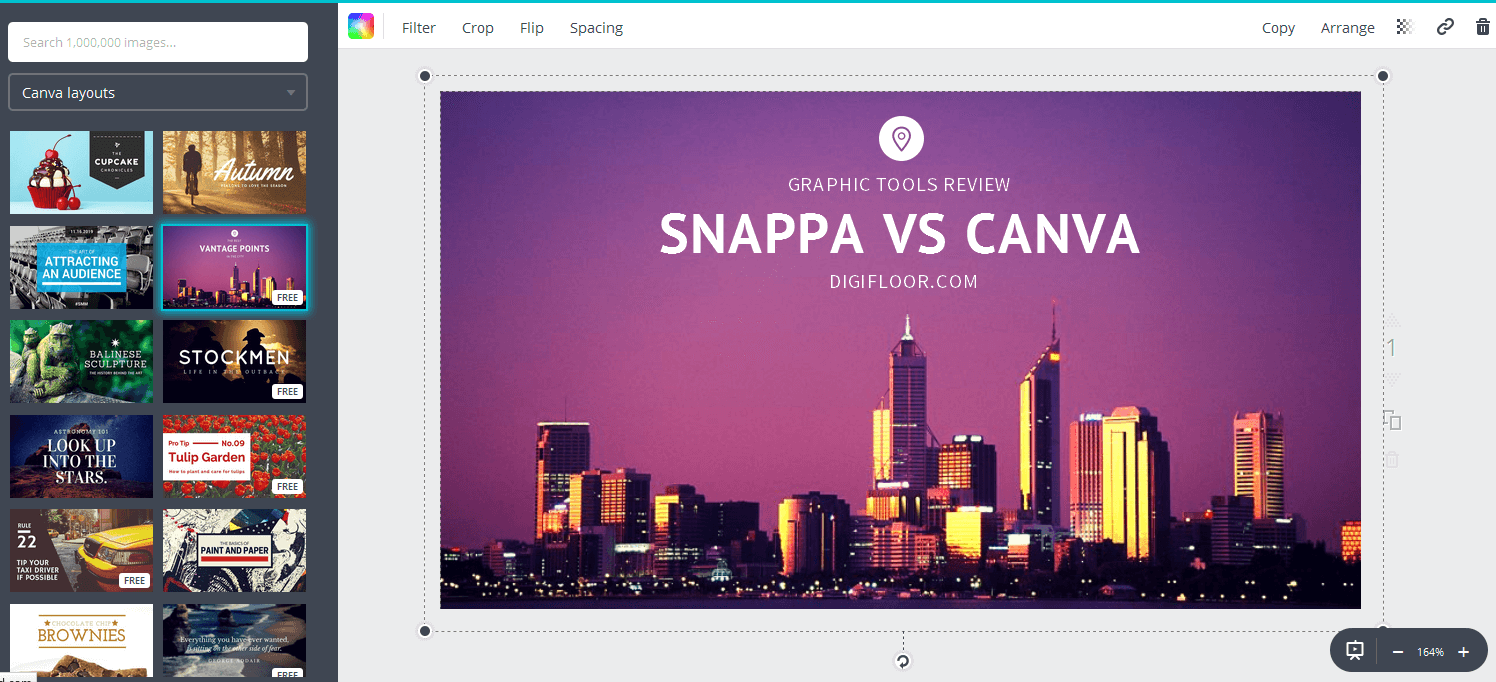This screenshot has width=1496, height=682.
Task: Click the top-right selection handle
Action: tap(1383, 76)
